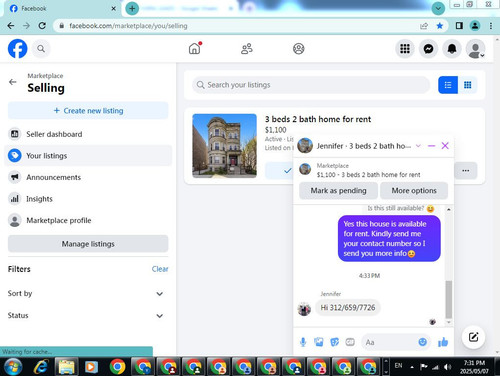Click into Search your listings field
Screen dimensions: 500x376
[311, 85]
